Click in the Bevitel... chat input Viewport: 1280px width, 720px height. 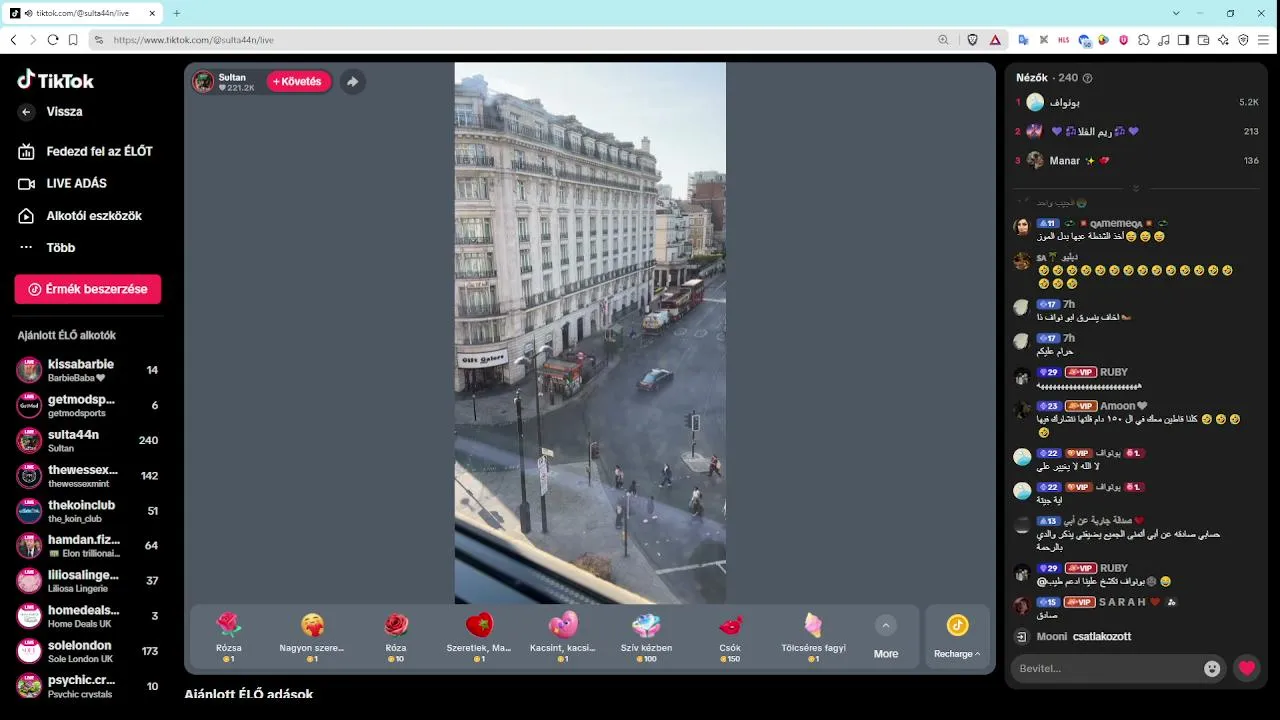click(1105, 668)
